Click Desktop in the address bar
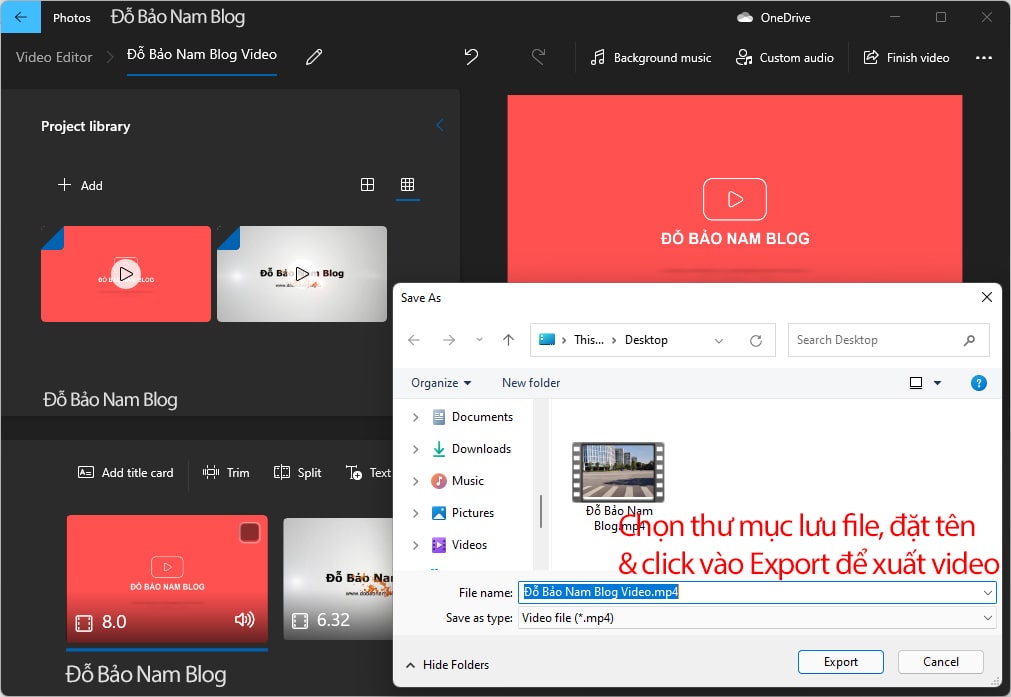The height and width of the screenshot is (697, 1011). pos(646,340)
